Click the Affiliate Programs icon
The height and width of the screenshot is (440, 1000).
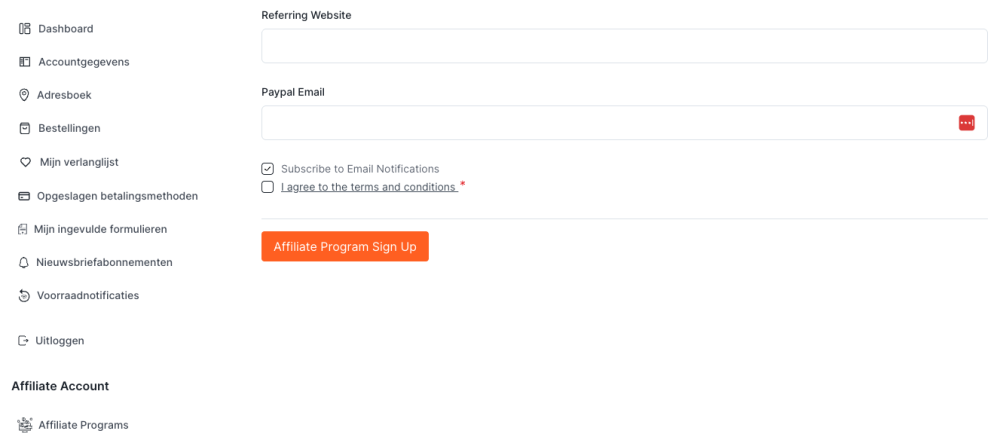pos(25,425)
